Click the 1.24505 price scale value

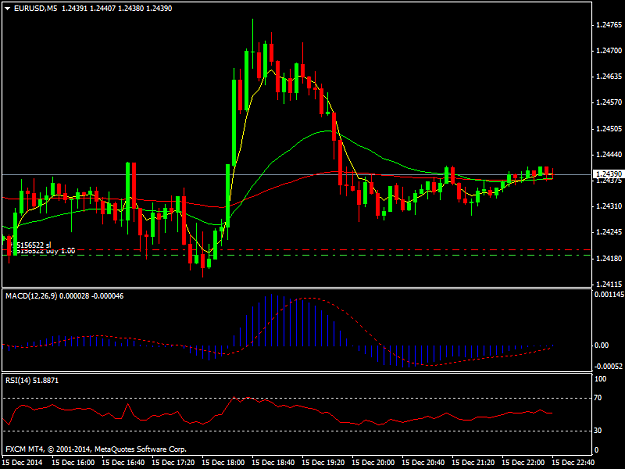(609, 129)
